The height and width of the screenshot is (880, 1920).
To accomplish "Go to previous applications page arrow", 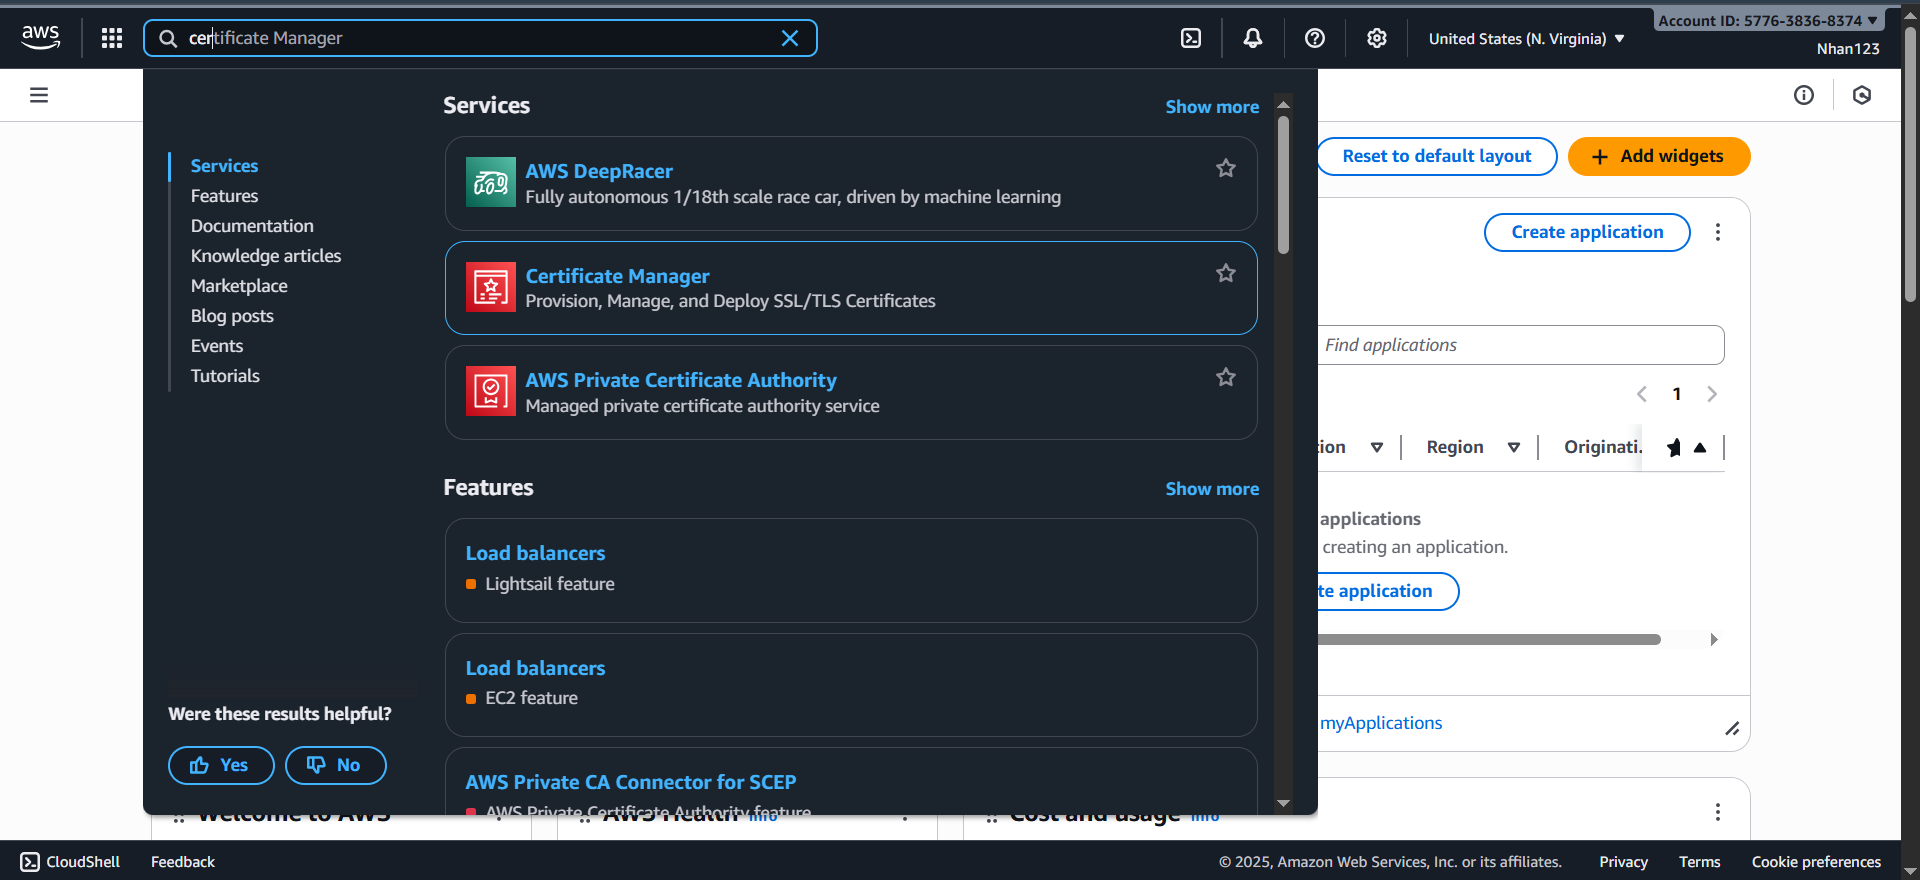I will [x=1642, y=394].
